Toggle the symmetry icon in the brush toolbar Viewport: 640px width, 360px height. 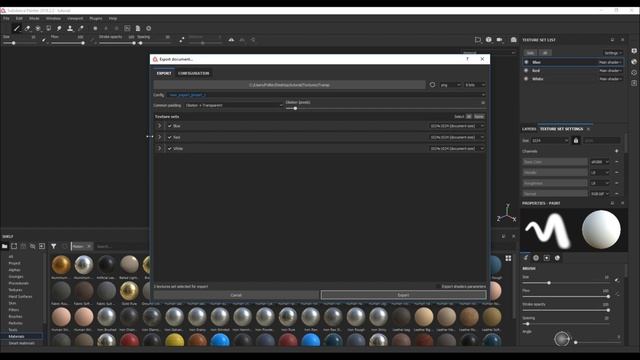coord(231,40)
